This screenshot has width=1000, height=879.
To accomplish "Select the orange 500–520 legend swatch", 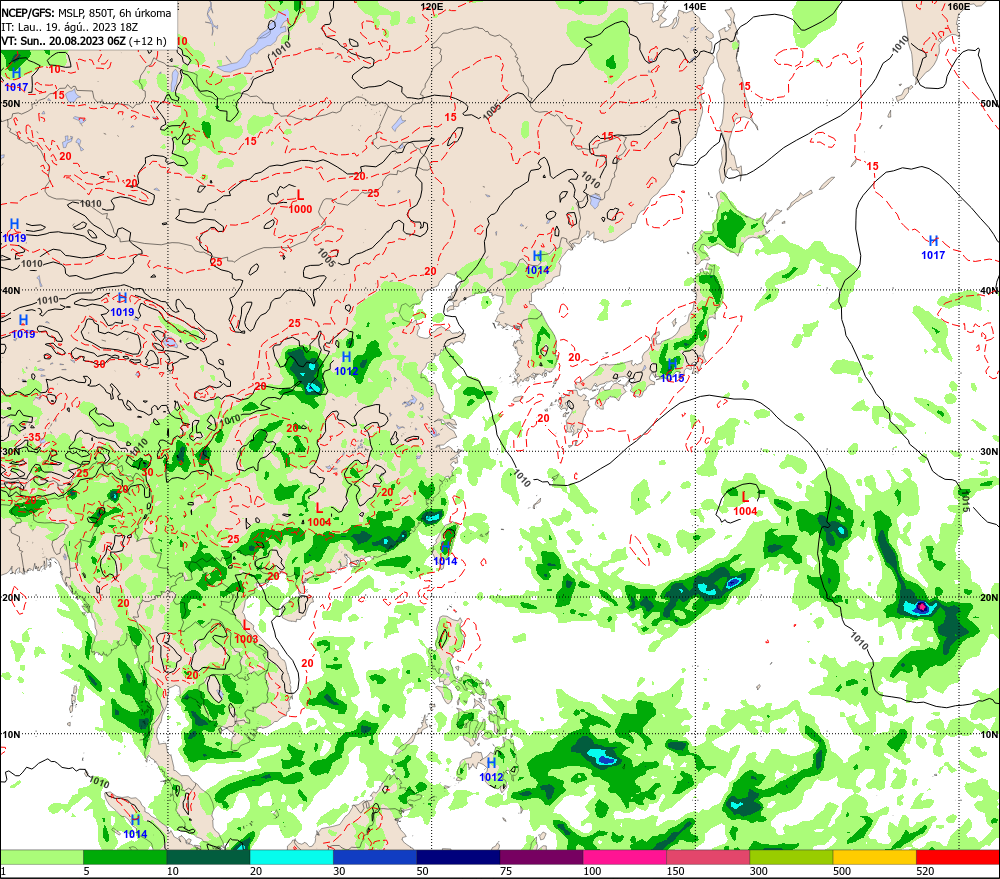I will coord(874,857).
